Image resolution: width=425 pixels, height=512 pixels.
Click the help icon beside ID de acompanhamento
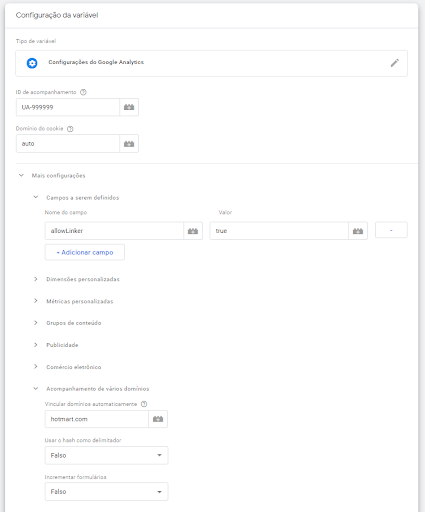(83, 92)
